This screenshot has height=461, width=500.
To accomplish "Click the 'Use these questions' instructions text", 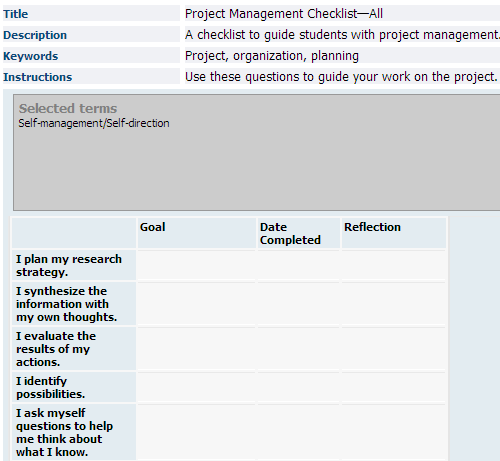I will pyautogui.click(x=341, y=77).
